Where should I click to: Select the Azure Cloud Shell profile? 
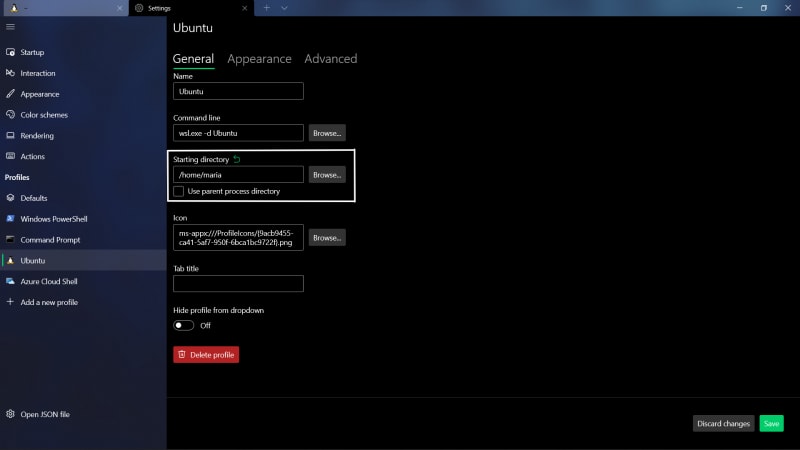point(83,281)
